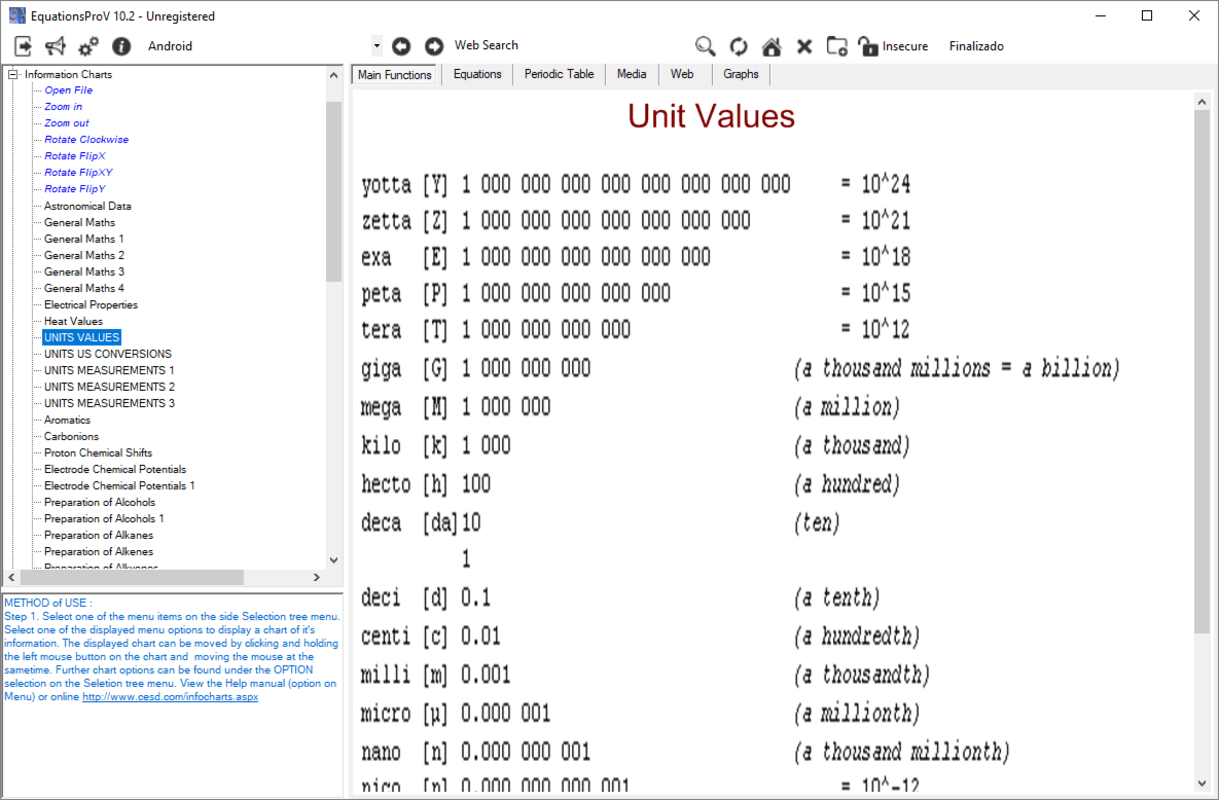Select UNITS US CONVERSIONS in the tree
Image resolution: width=1219 pixels, height=800 pixels.
tap(107, 354)
